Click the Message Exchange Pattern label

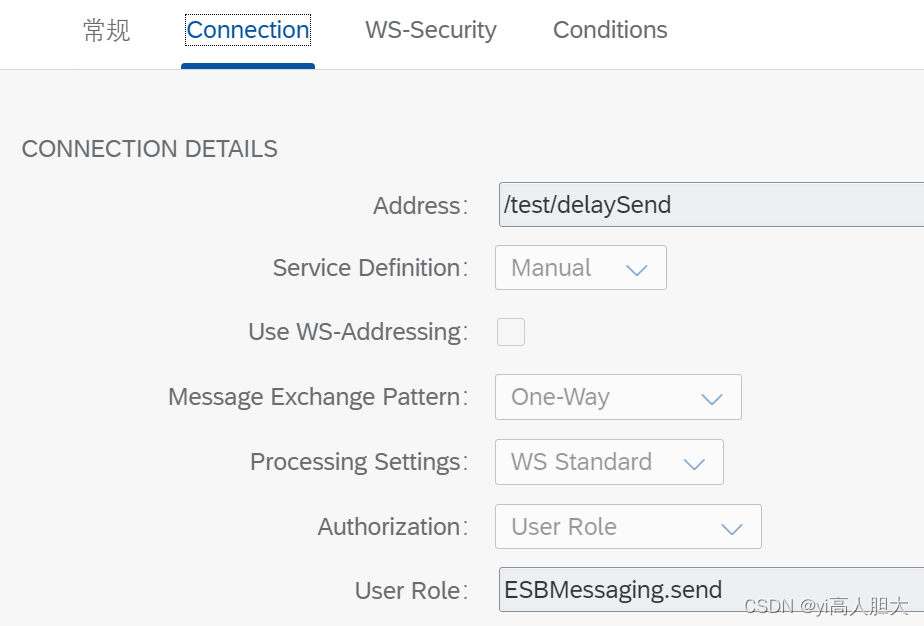click(x=318, y=397)
